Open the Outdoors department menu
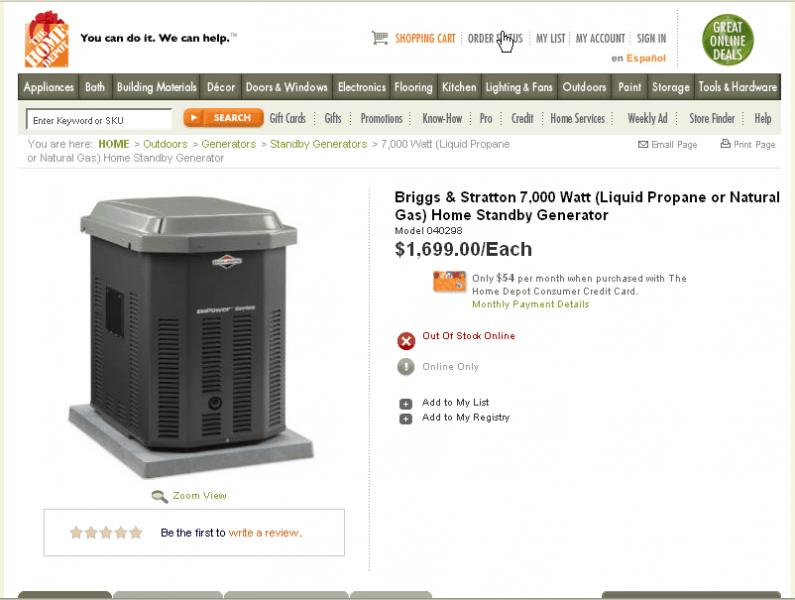 [x=584, y=87]
